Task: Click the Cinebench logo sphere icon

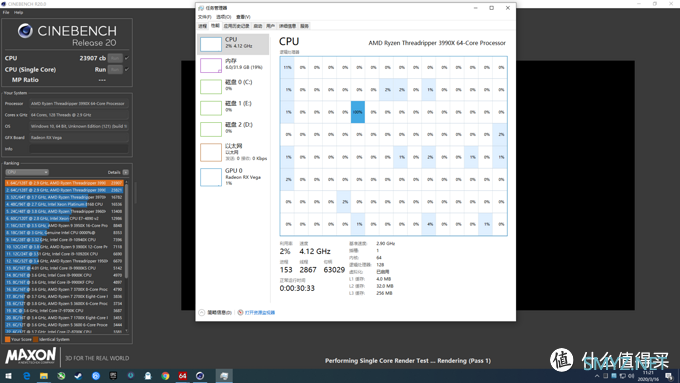Action: (25, 30)
